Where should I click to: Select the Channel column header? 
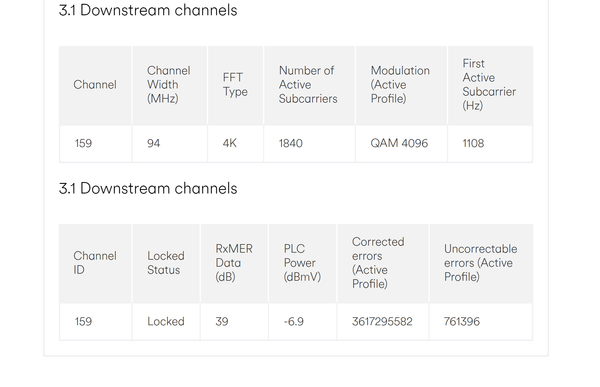(x=95, y=85)
